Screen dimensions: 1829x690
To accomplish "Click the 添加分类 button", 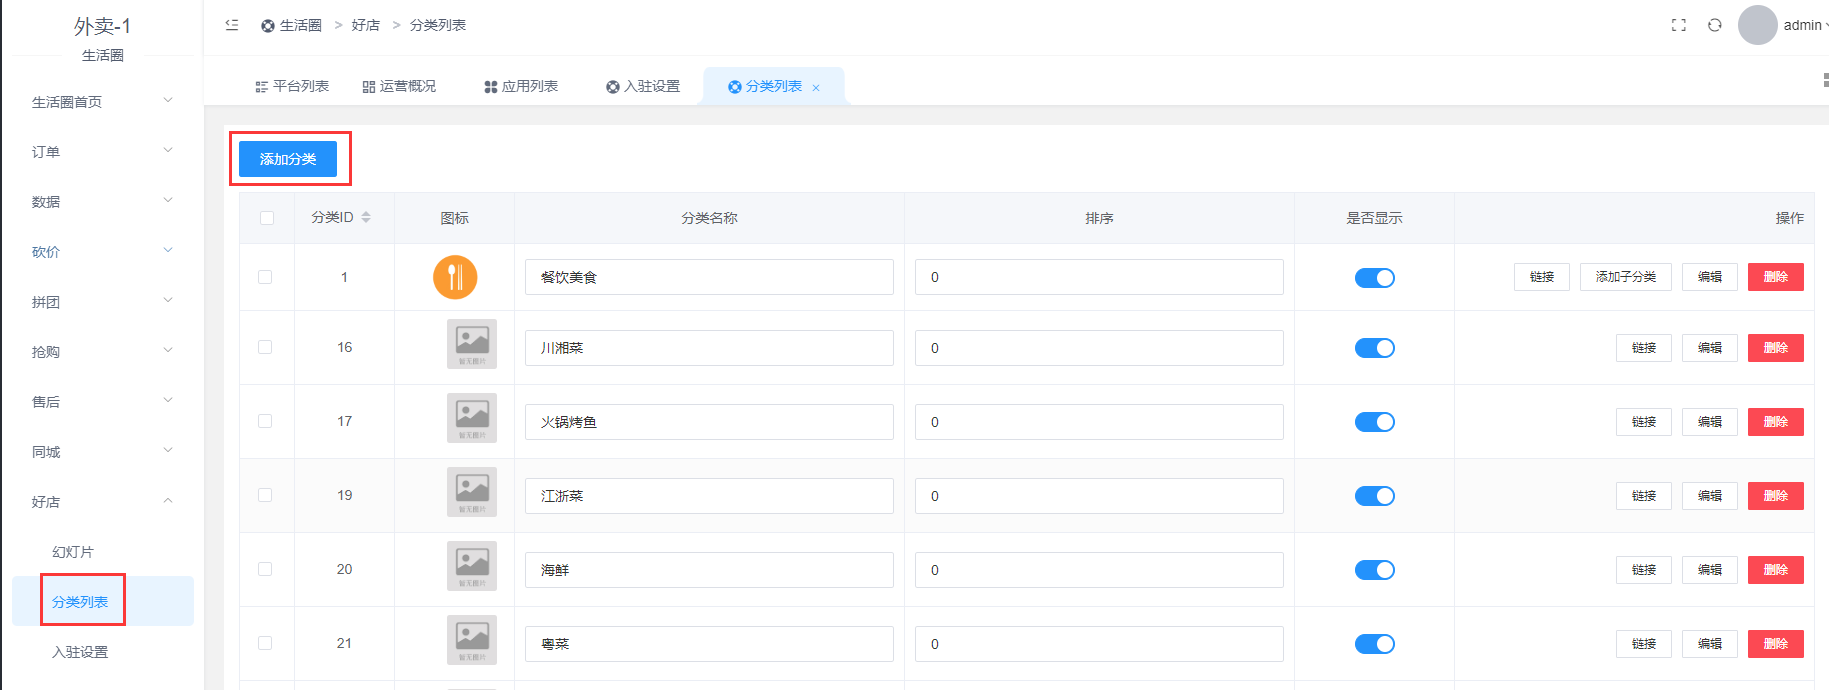I will pyautogui.click(x=288, y=159).
